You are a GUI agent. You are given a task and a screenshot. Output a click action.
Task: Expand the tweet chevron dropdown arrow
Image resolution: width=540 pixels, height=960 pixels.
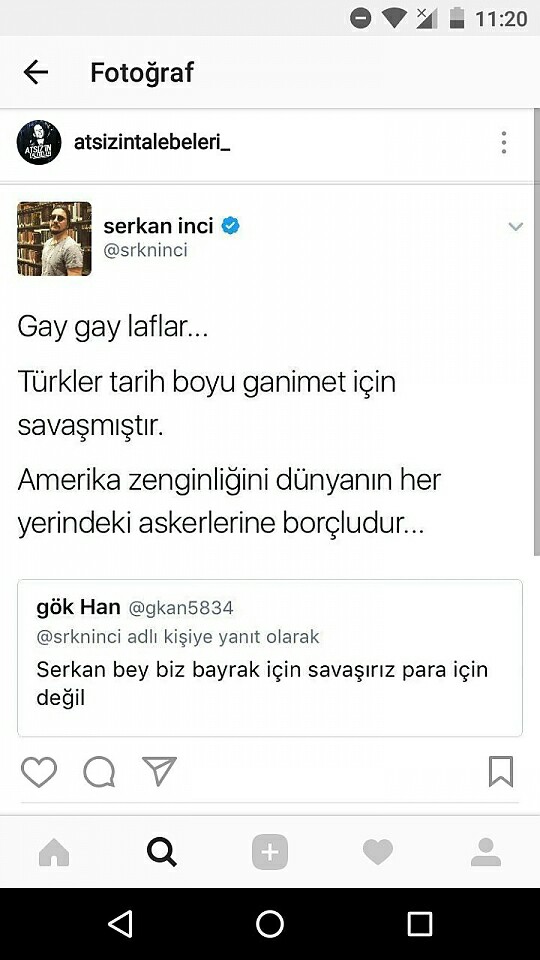pyautogui.click(x=516, y=227)
